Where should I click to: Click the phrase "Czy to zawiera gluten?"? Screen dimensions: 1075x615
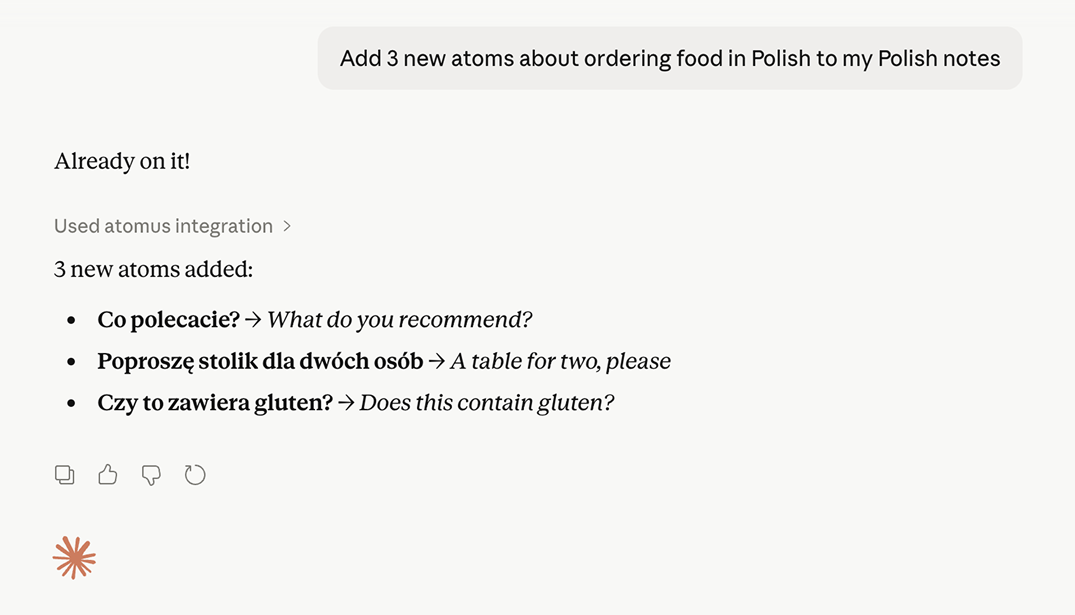(214, 403)
